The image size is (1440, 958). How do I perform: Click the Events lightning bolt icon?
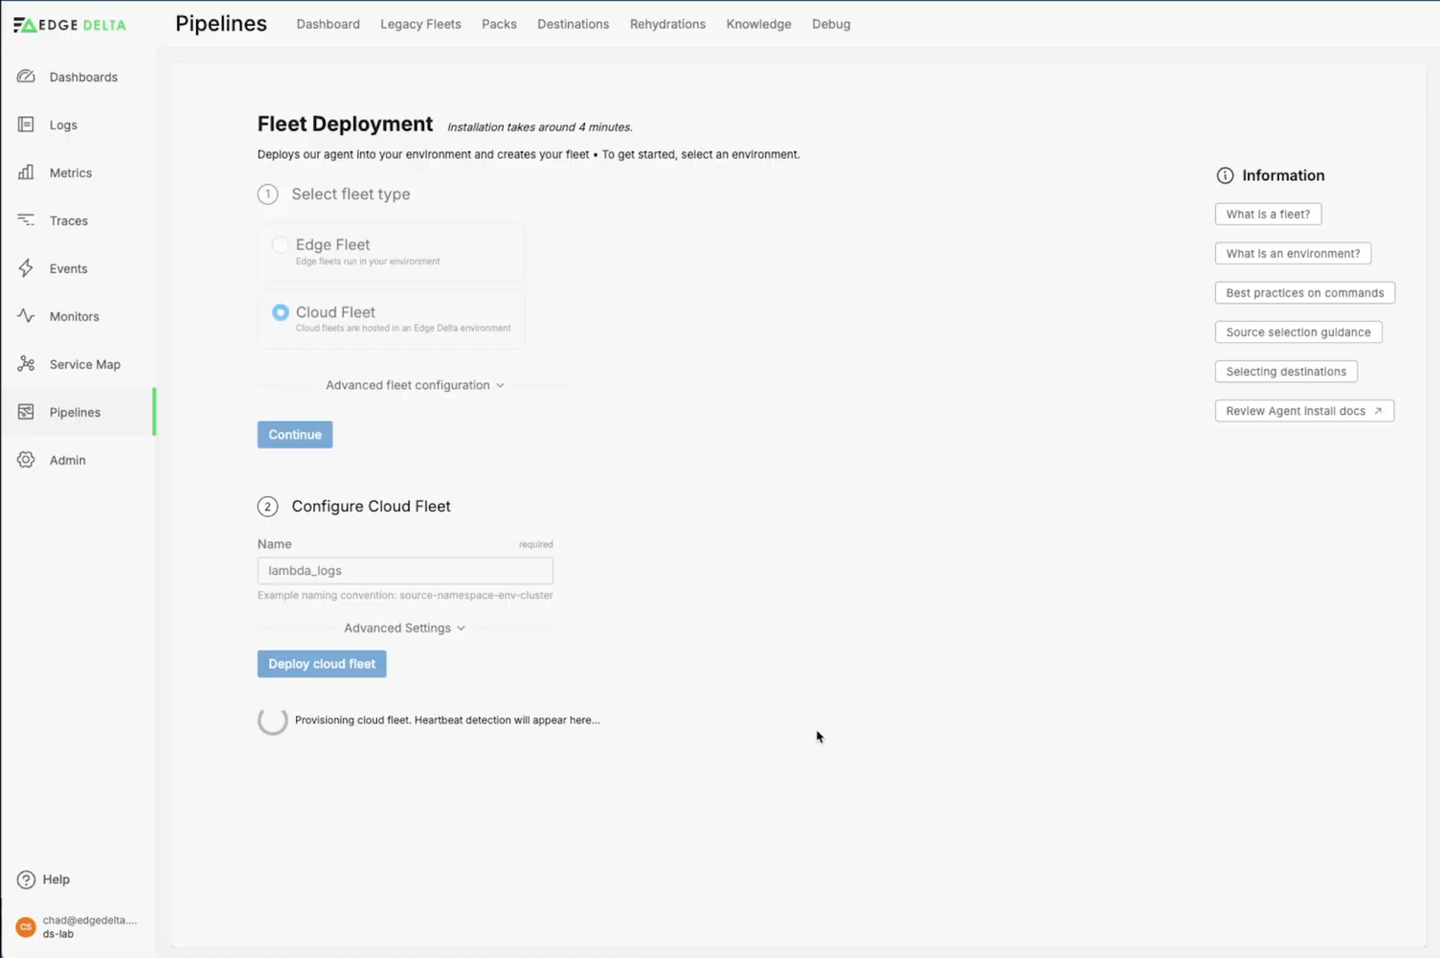pyautogui.click(x=26, y=268)
